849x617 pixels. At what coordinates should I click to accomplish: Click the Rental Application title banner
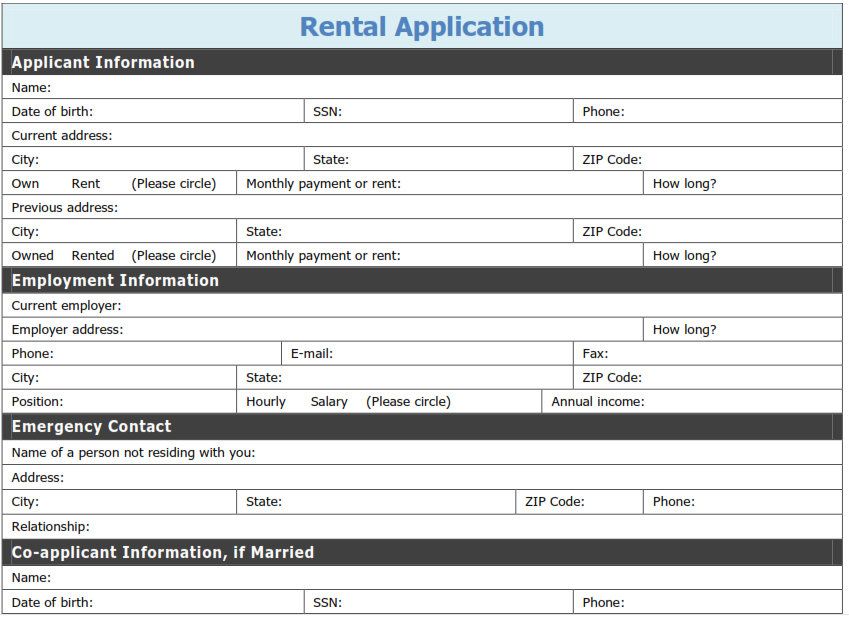coord(422,27)
